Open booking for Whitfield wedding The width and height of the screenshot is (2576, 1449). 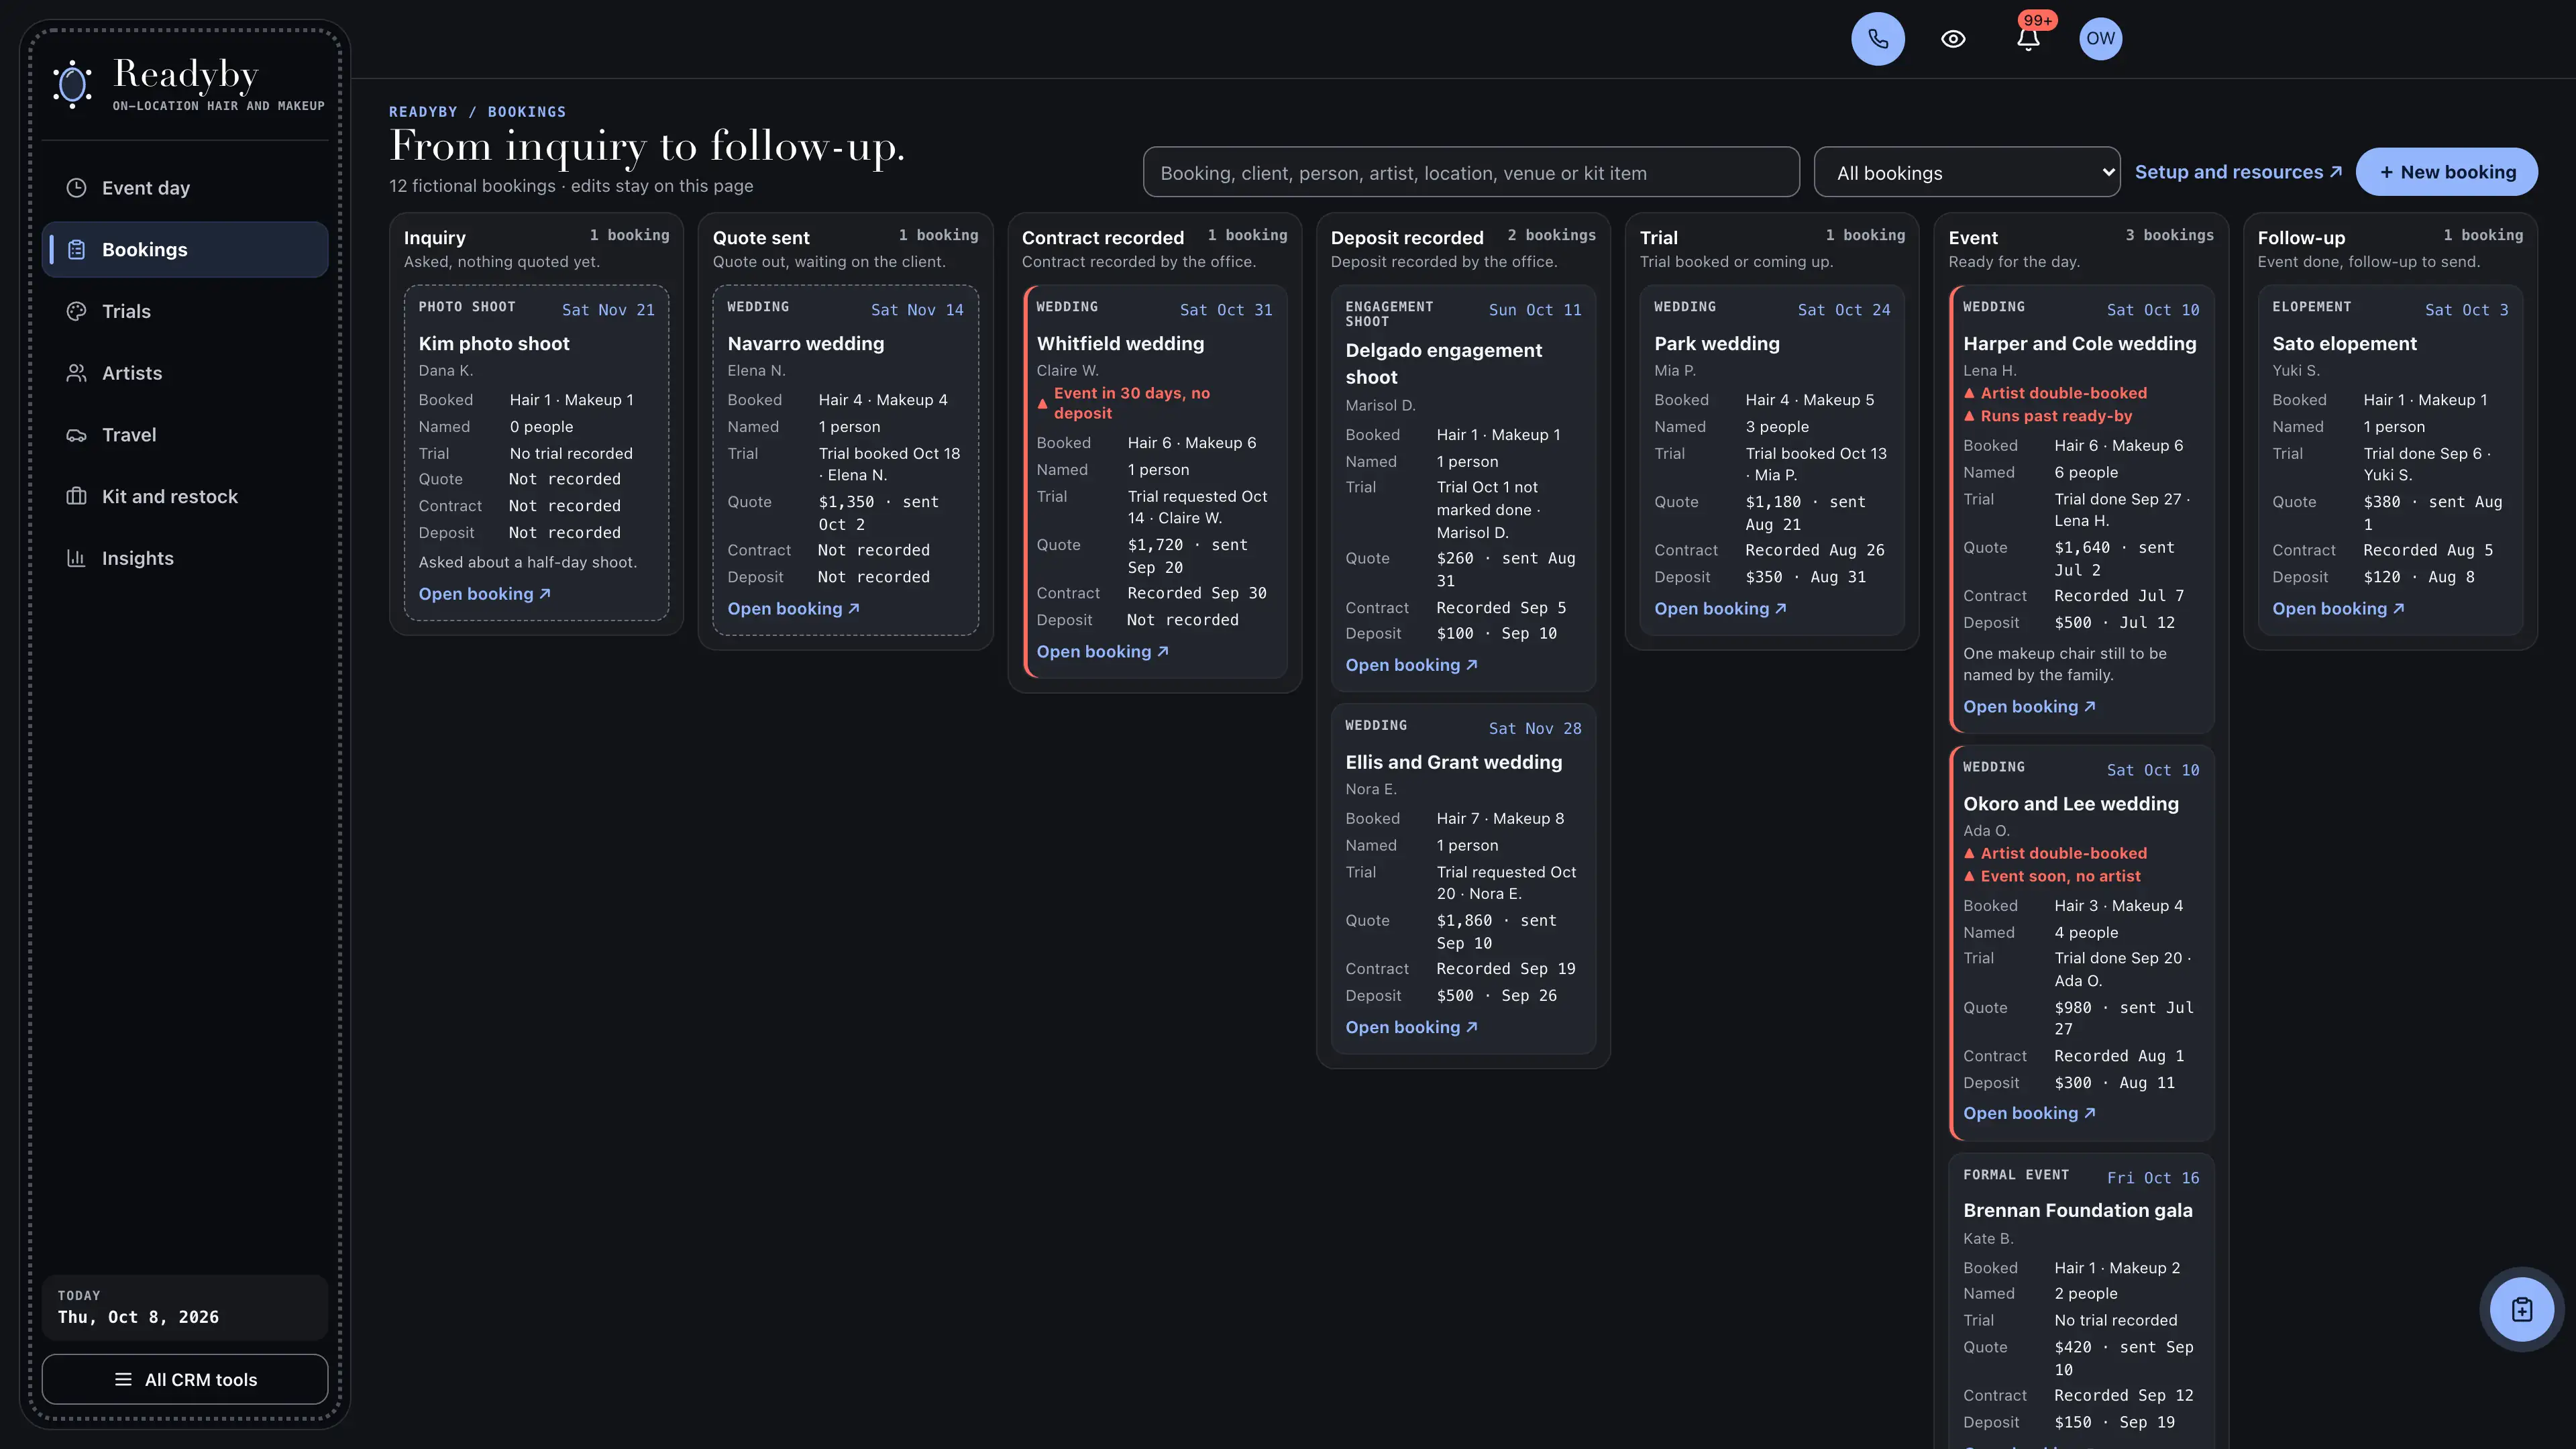[1103, 652]
